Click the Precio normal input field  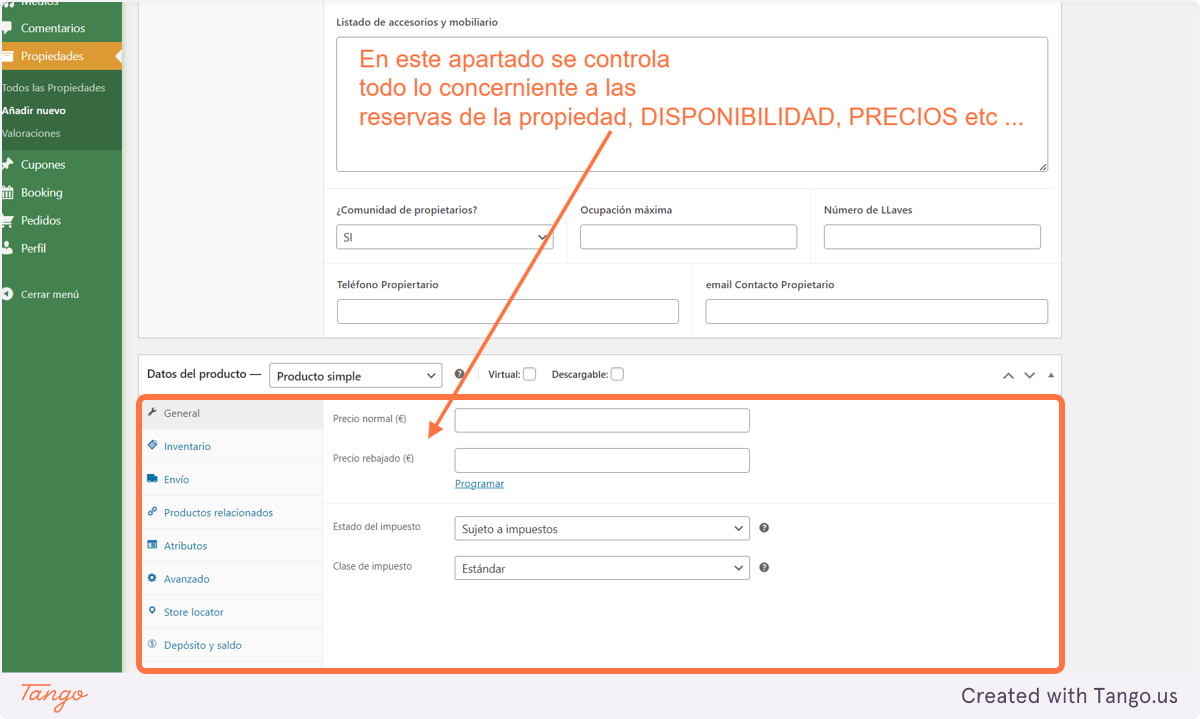(602, 420)
